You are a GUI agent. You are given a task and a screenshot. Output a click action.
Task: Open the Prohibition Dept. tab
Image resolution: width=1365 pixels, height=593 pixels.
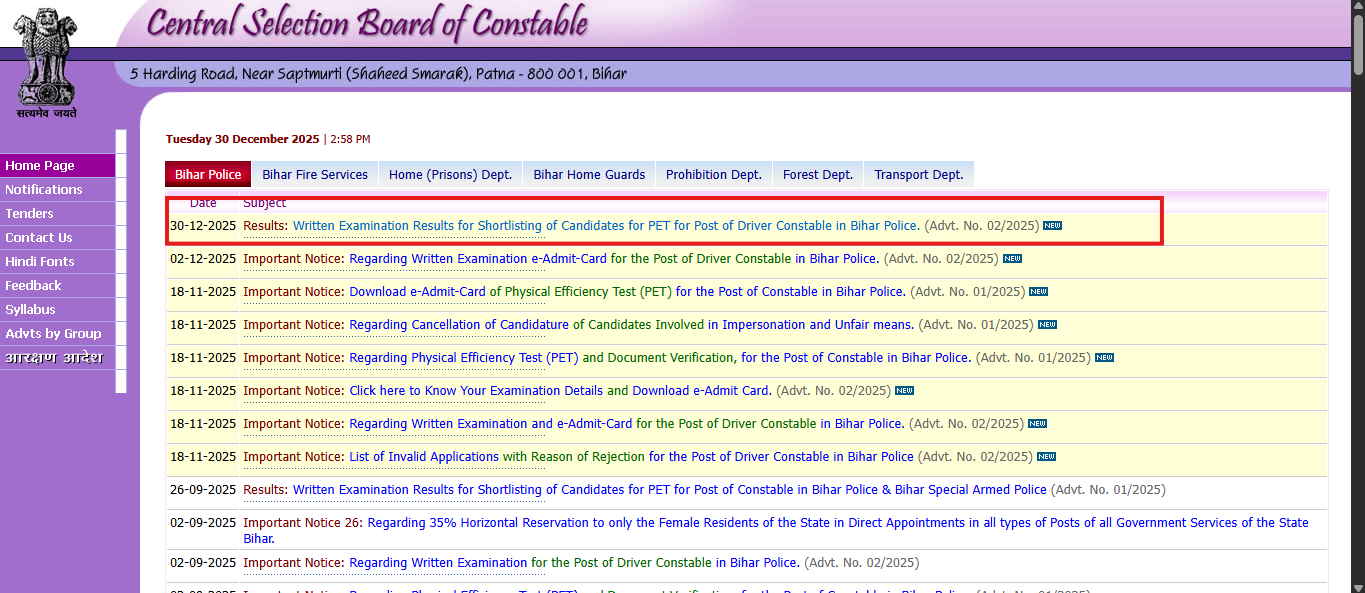(712, 173)
